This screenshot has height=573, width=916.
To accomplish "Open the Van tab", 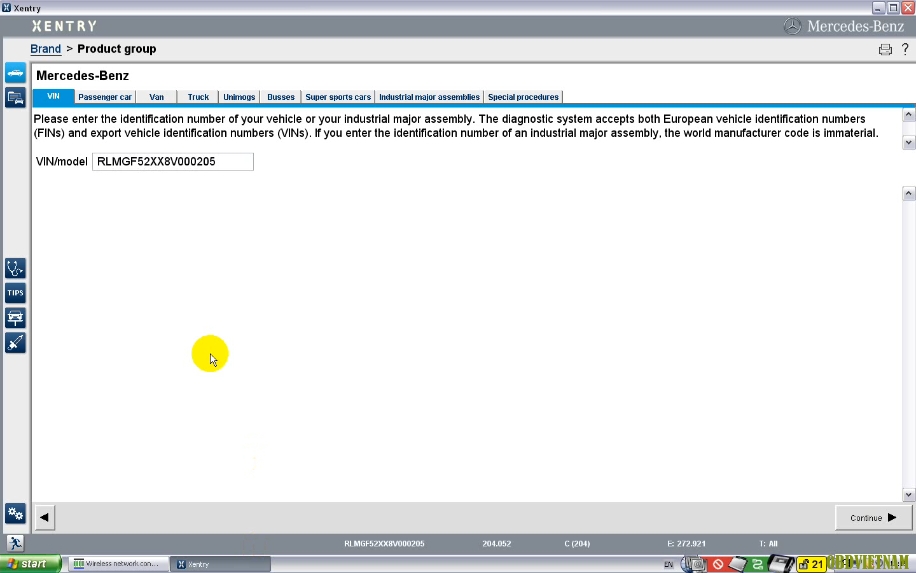I will click(157, 97).
